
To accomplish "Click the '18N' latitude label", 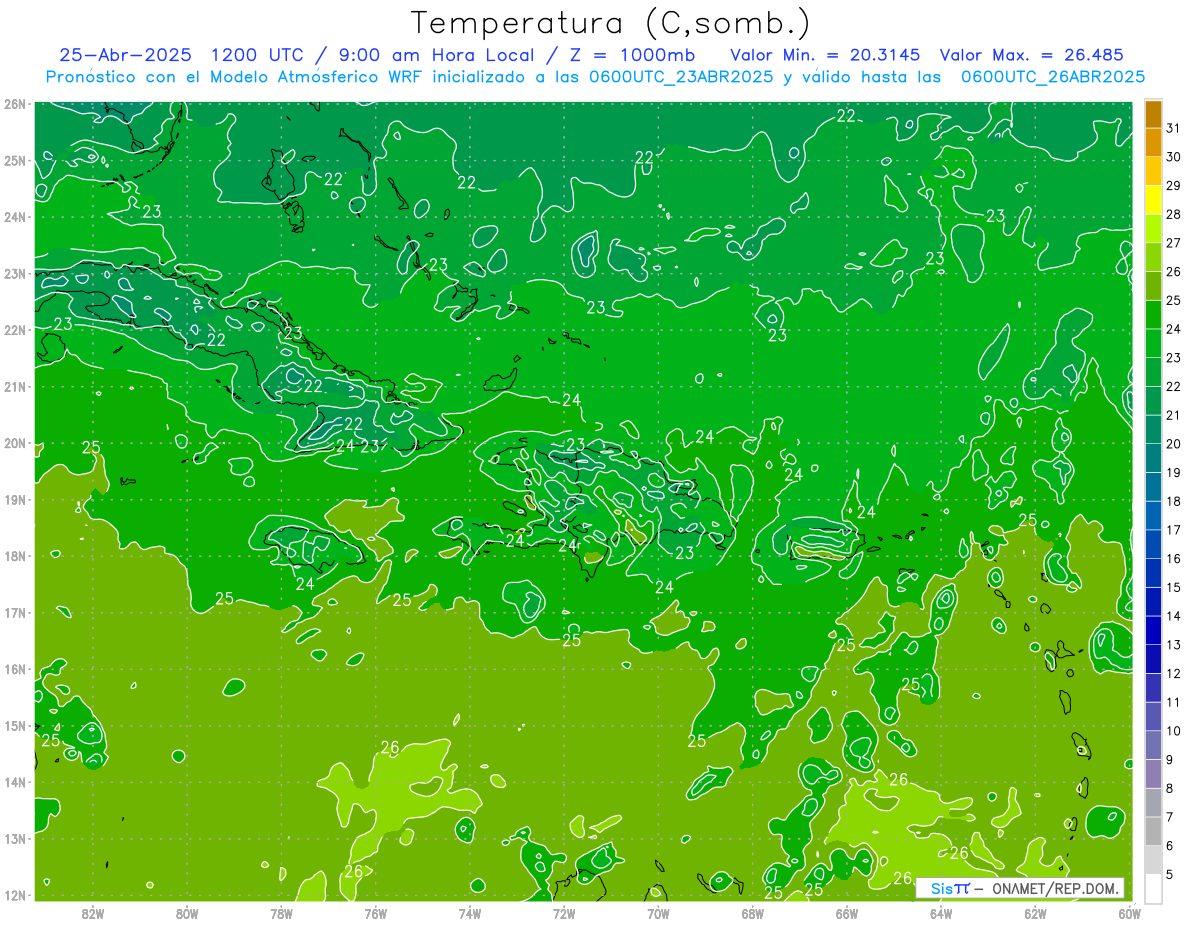I will click(x=15, y=556).
